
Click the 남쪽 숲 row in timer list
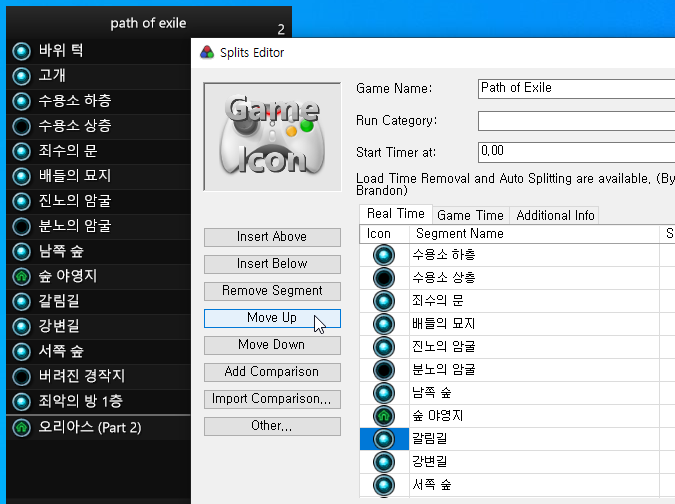tap(99, 251)
